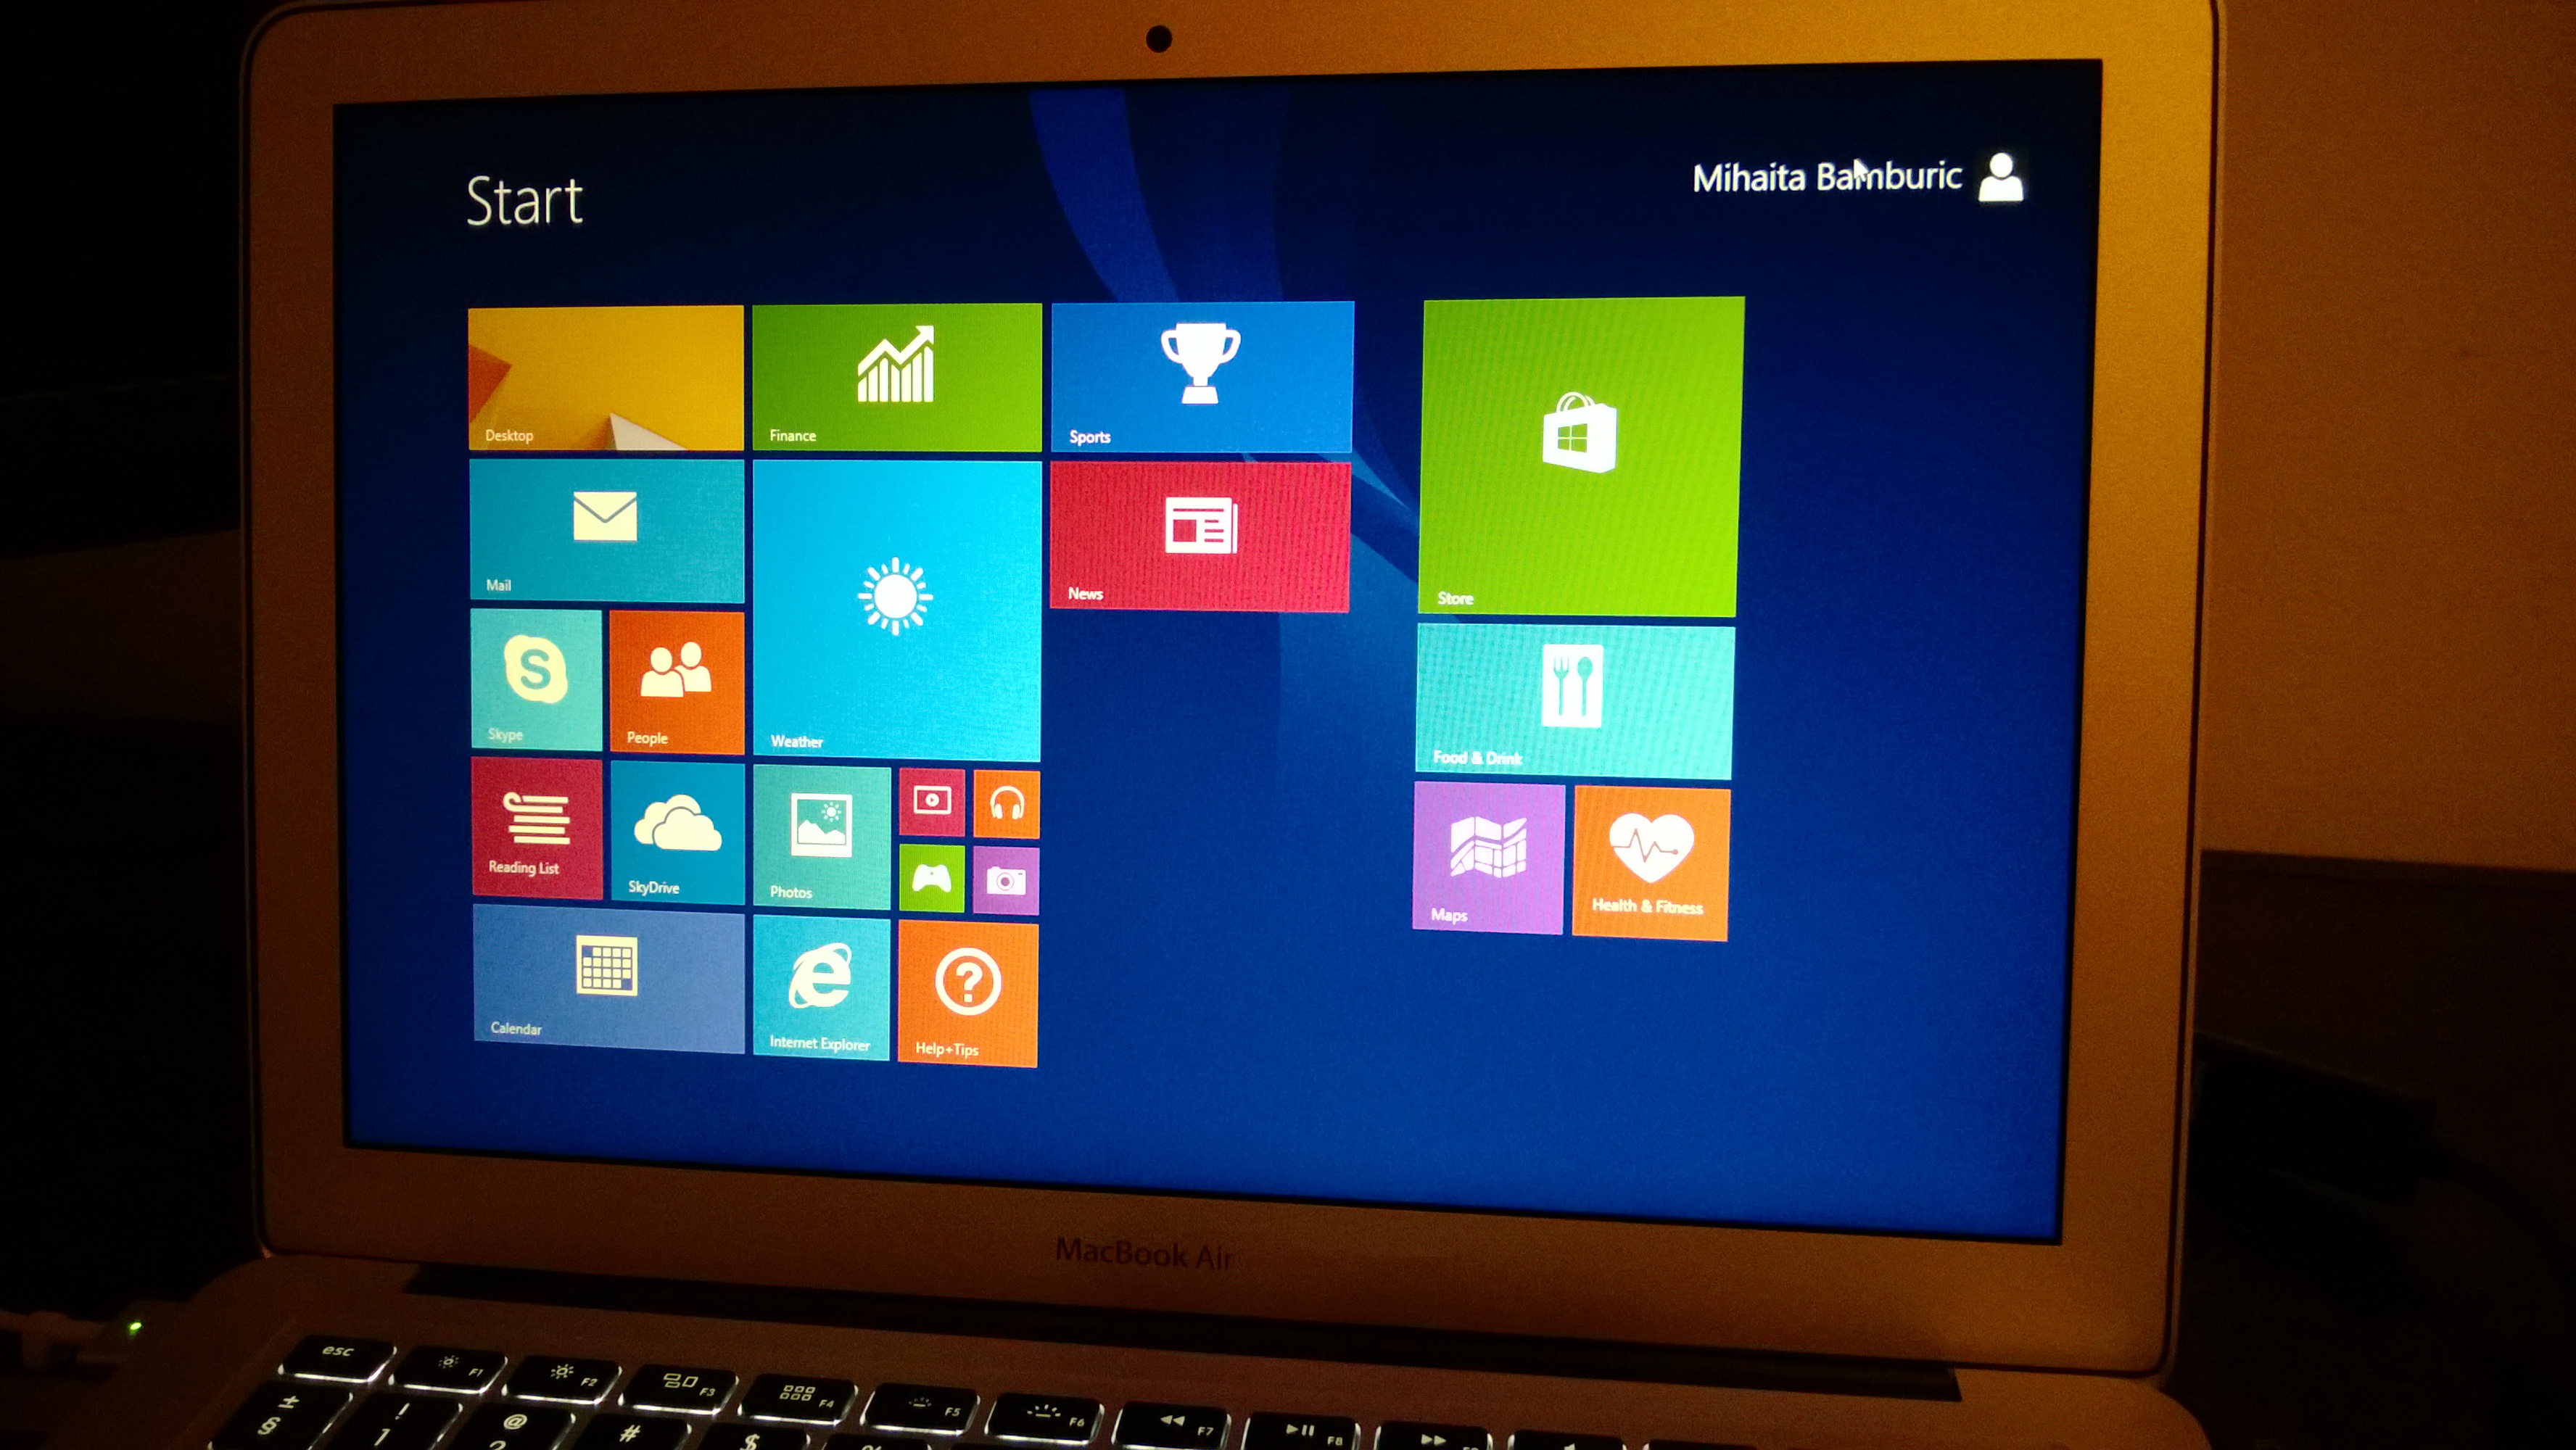This screenshot has width=2576, height=1450.
Task: Launch Internet Explorer tile
Action: point(821,994)
